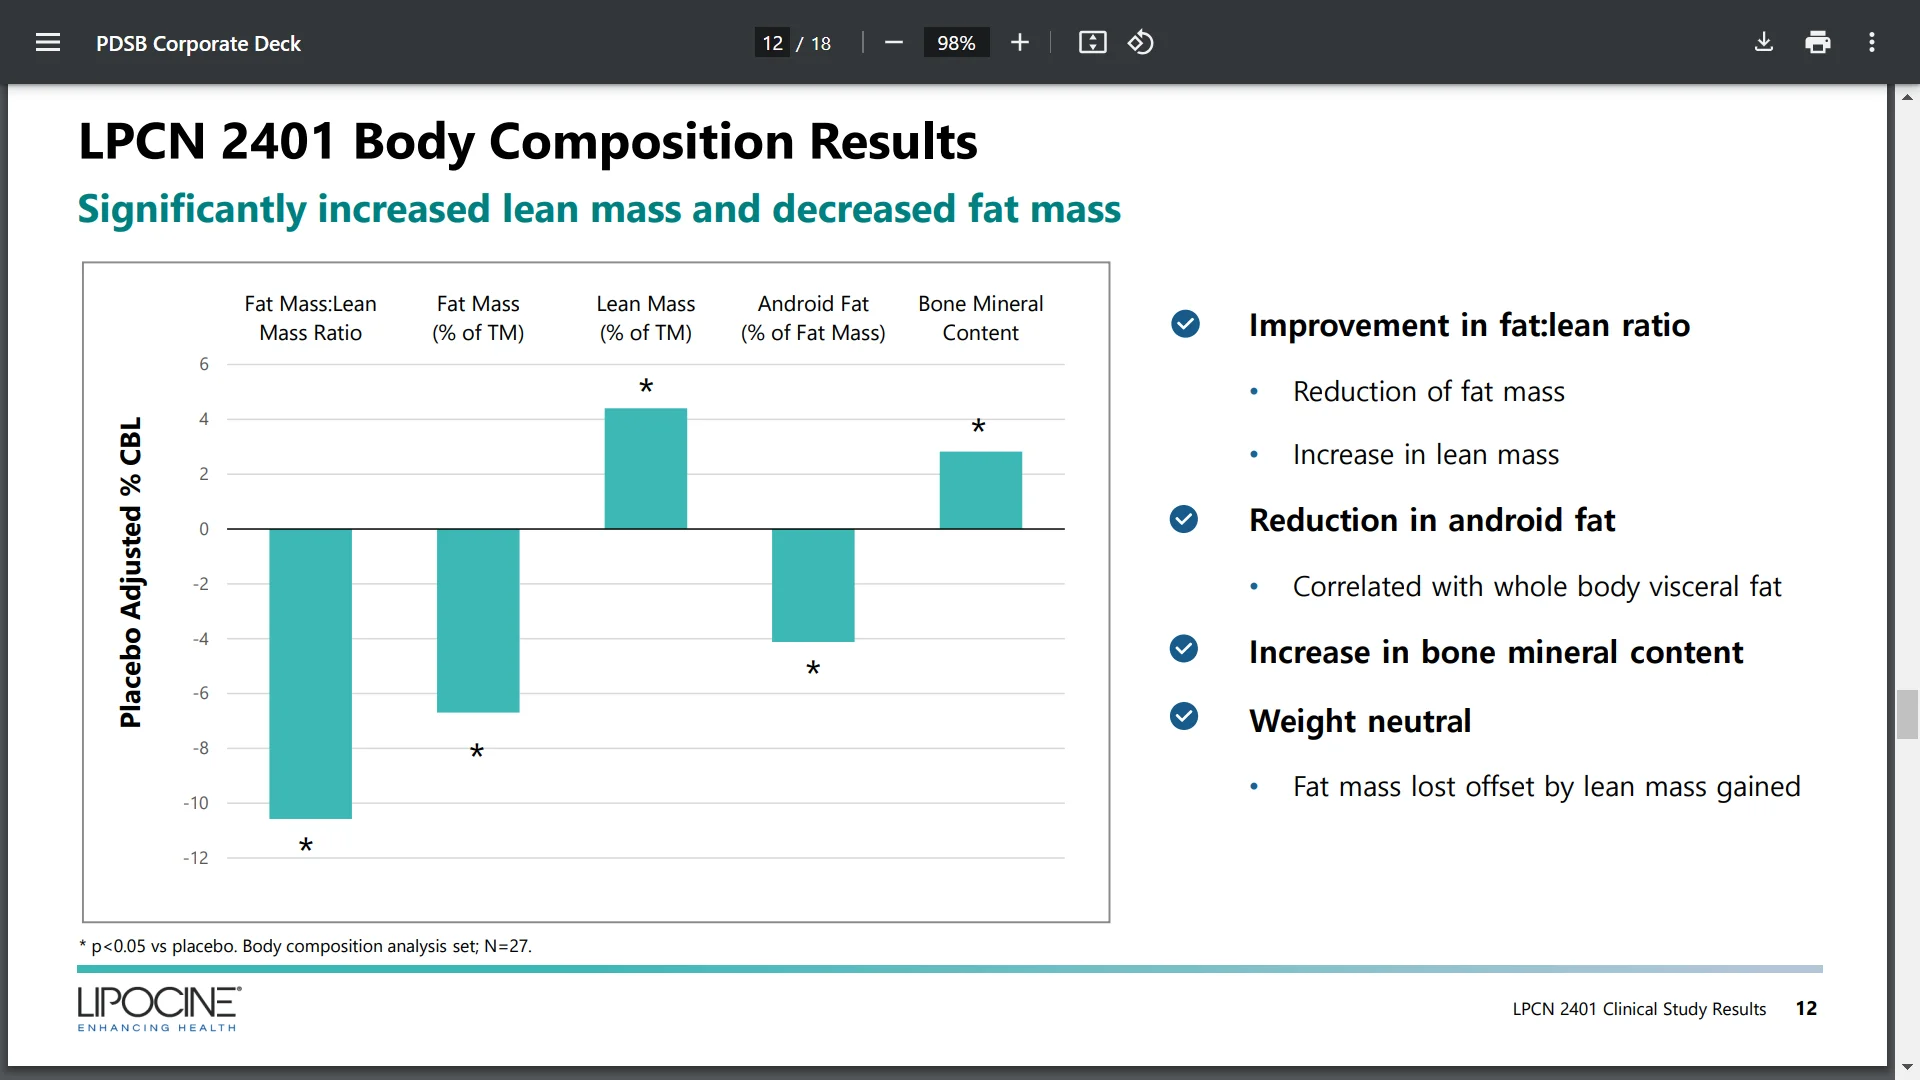Click the page number field showing 12
The height and width of the screenshot is (1080, 1920).
tap(772, 43)
